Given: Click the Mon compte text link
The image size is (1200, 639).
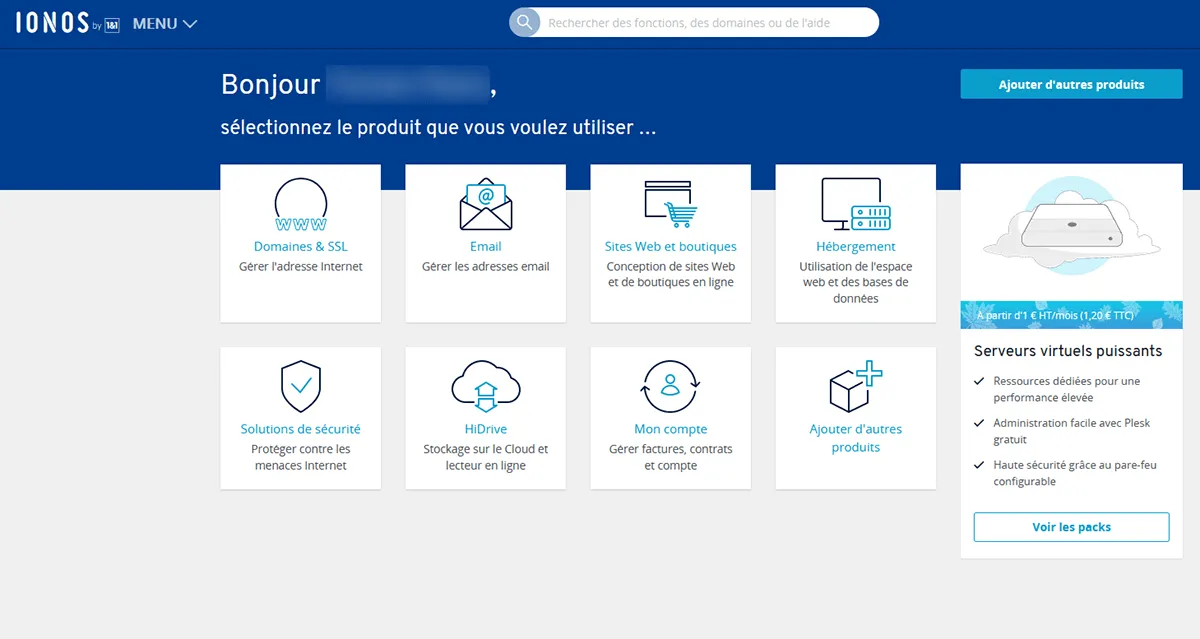Looking at the screenshot, I should click(x=670, y=429).
